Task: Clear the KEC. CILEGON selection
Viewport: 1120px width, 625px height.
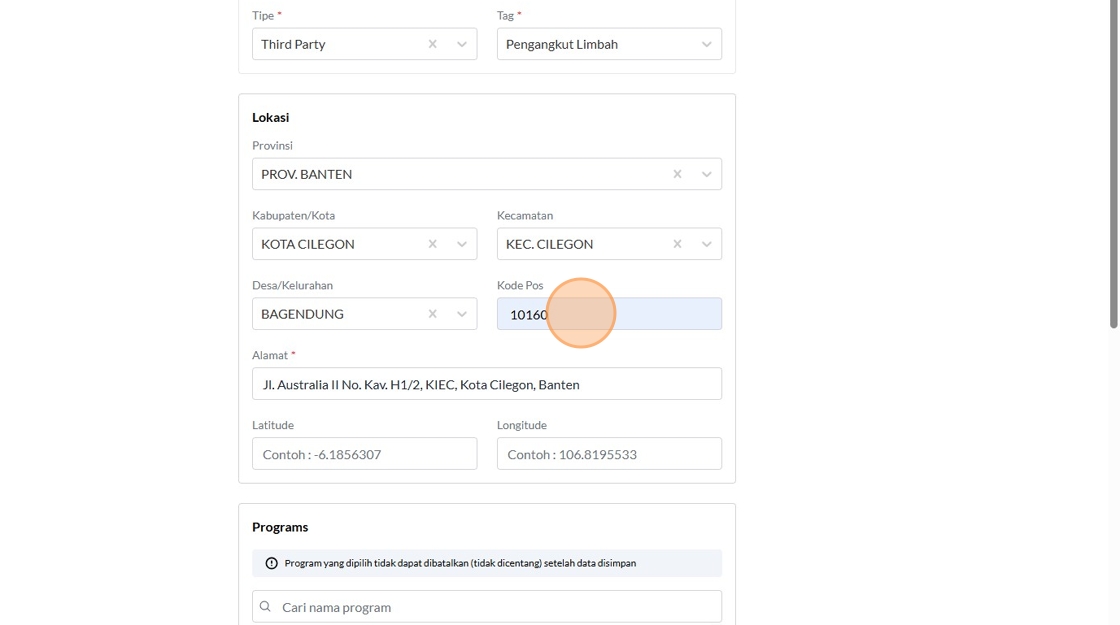Action: (677, 244)
